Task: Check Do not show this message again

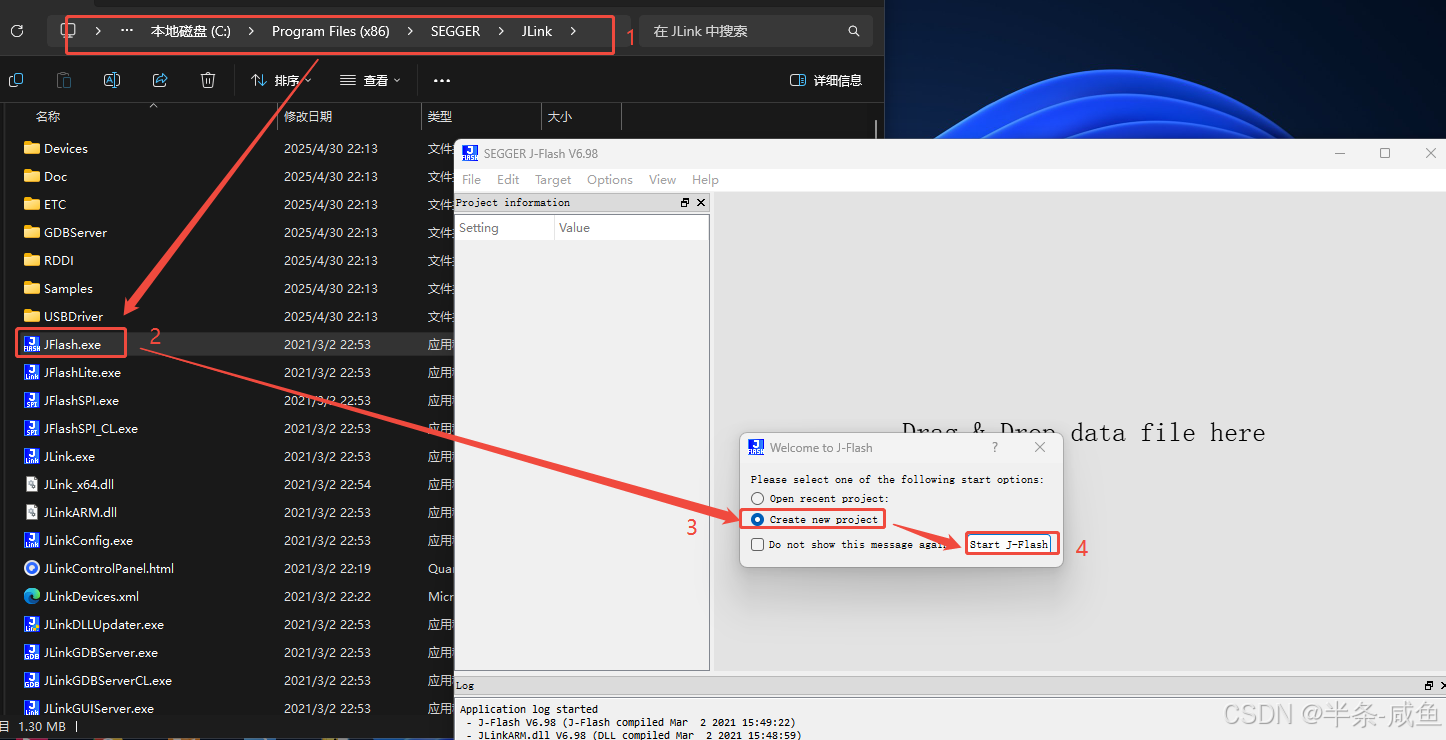Action: (x=757, y=544)
